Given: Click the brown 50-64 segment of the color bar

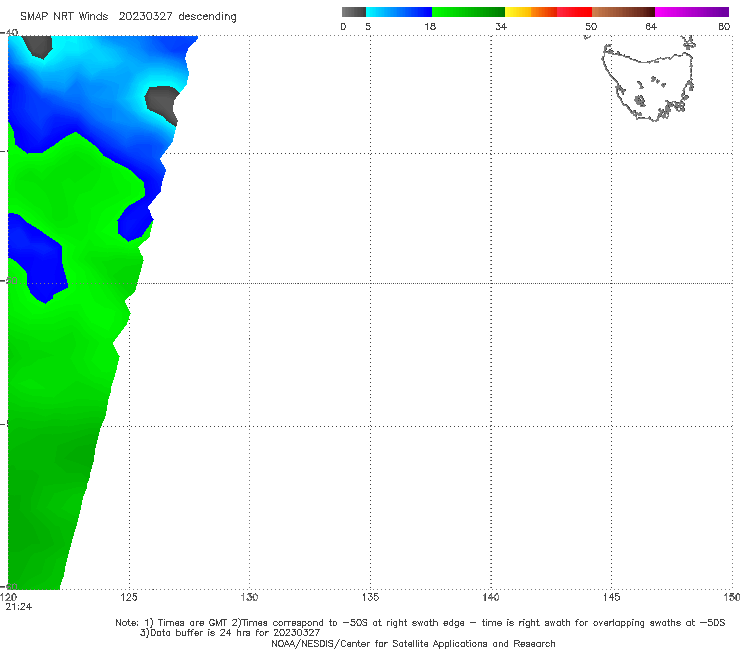Looking at the screenshot, I should coord(623,12).
